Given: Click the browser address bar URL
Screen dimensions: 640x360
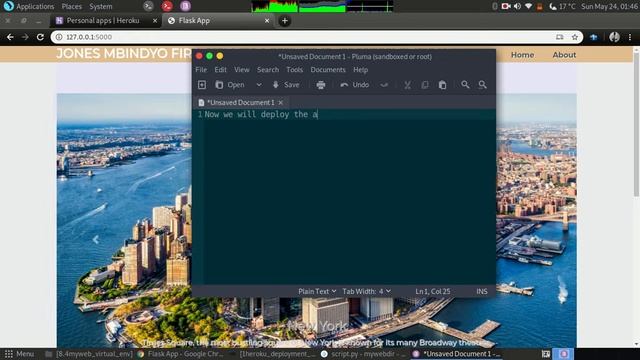Looking at the screenshot, I should pos(89,37).
